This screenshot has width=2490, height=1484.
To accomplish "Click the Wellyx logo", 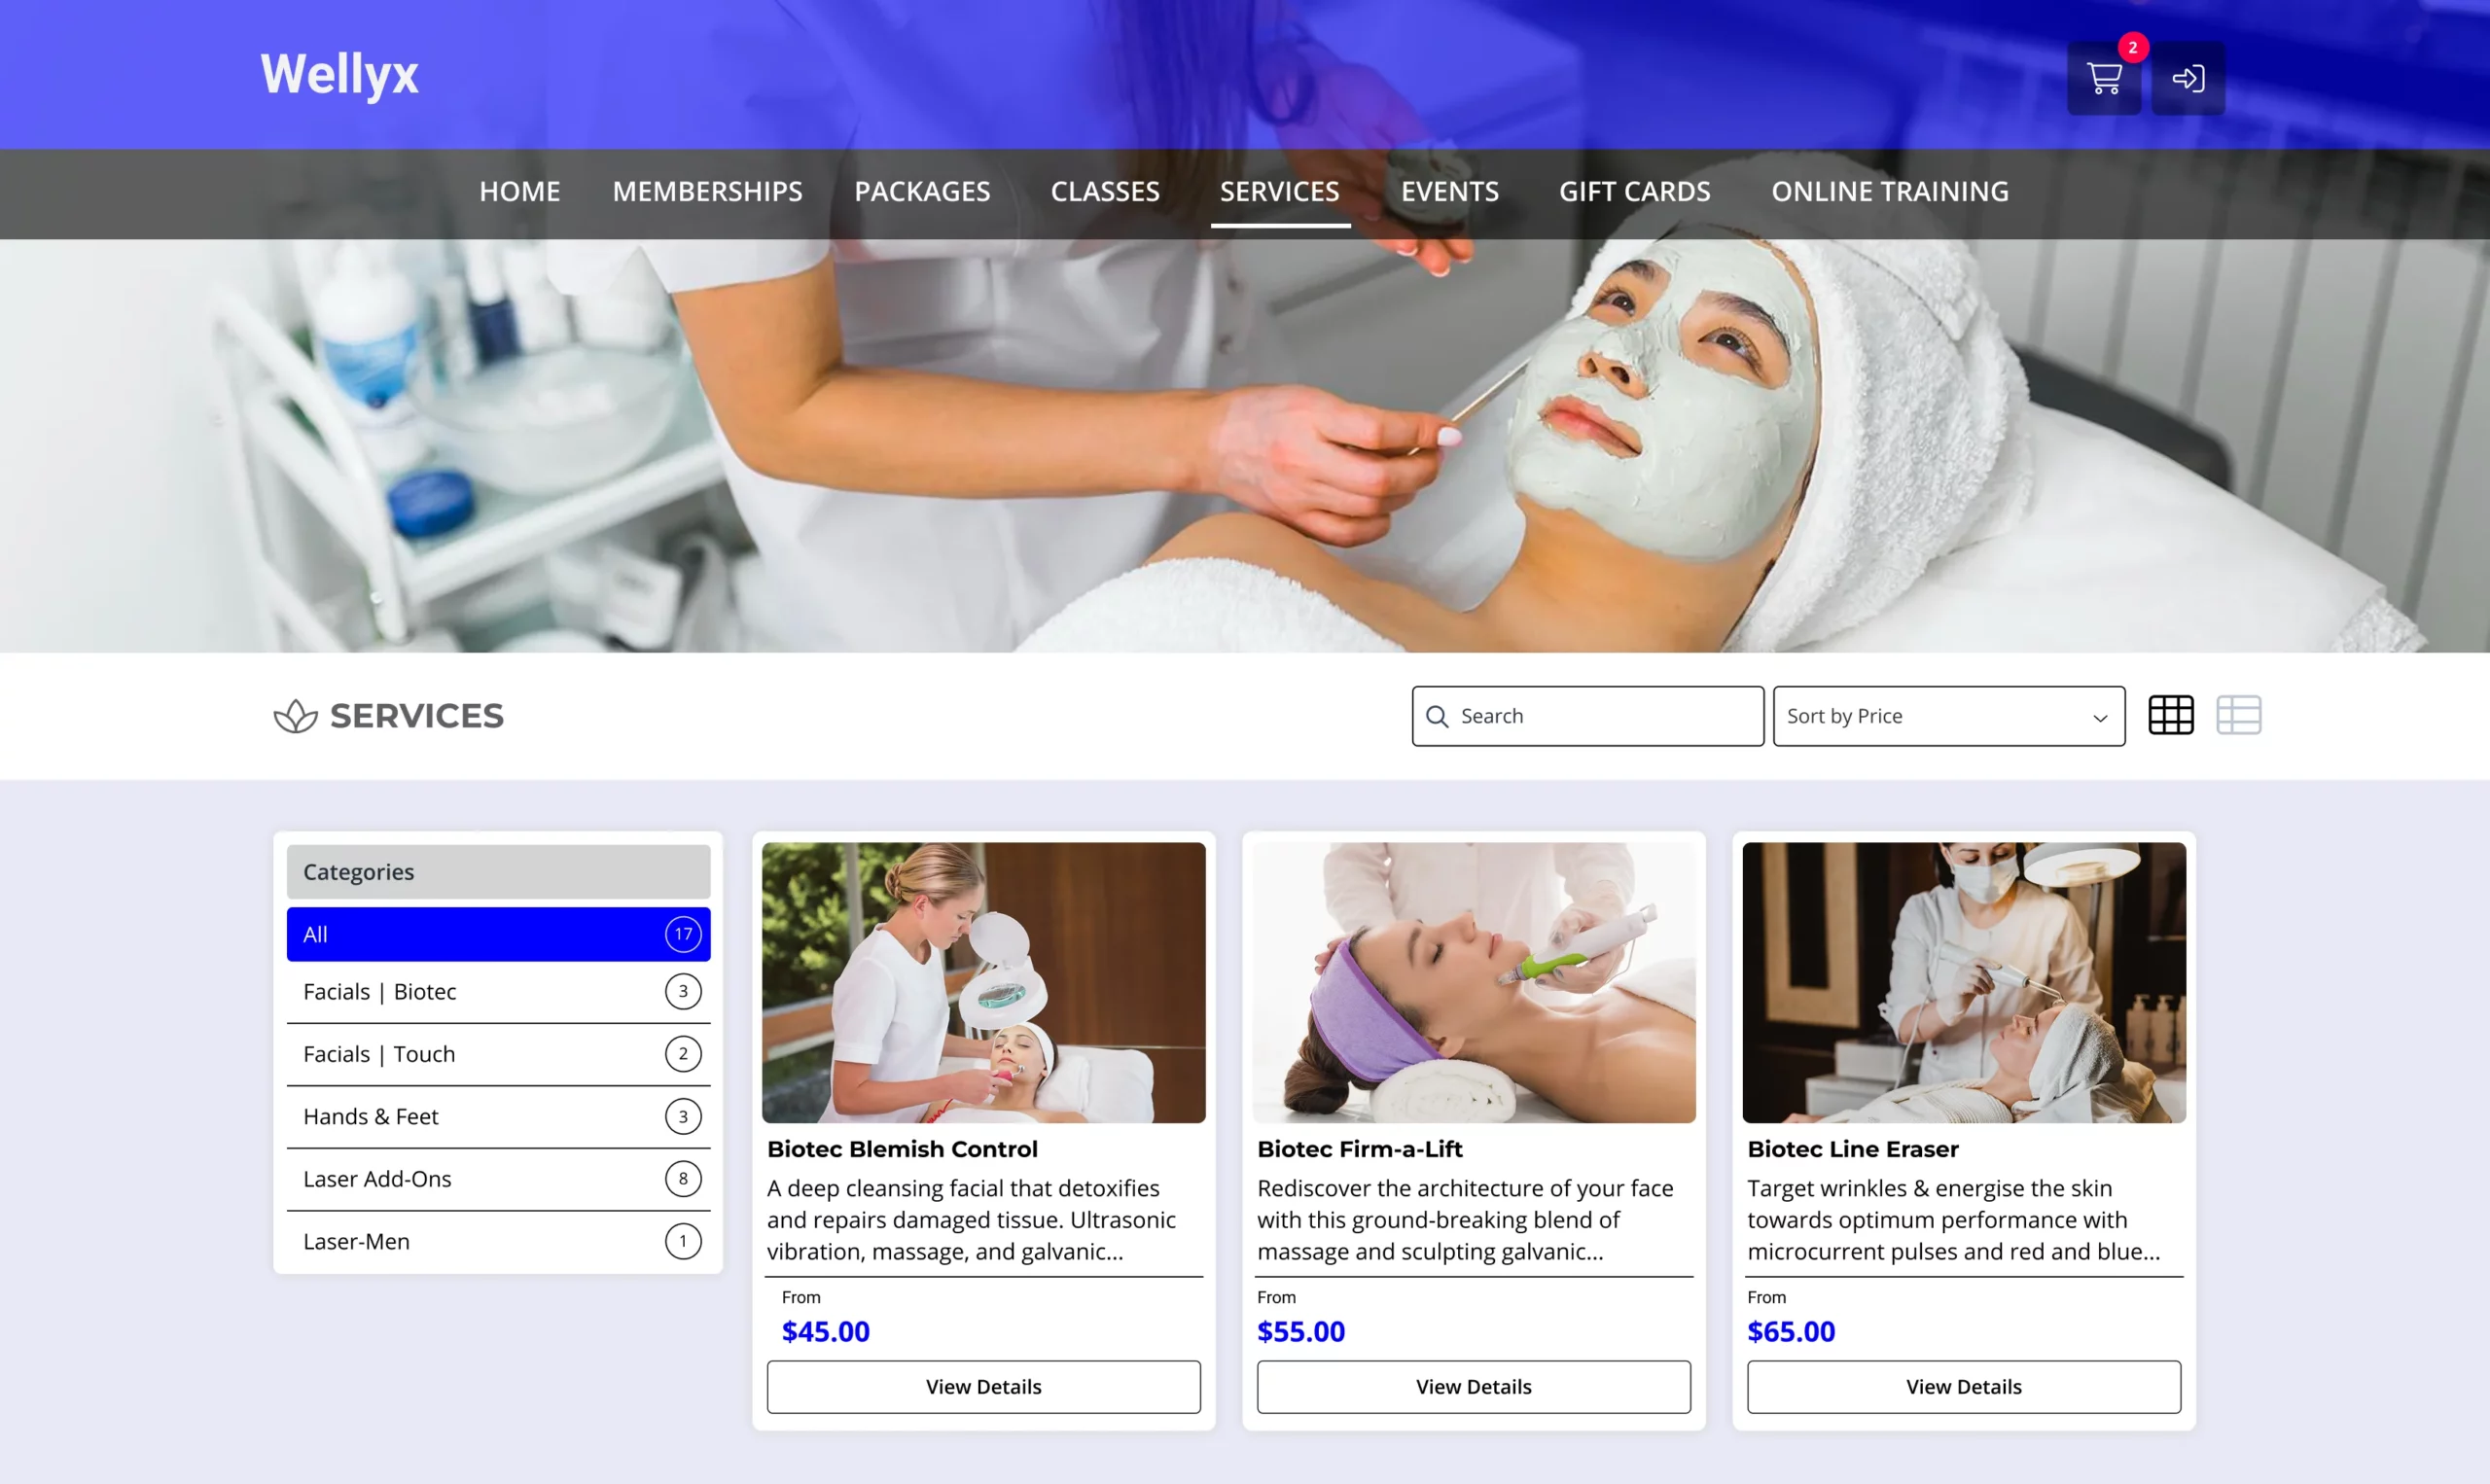I will [x=339, y=75].
